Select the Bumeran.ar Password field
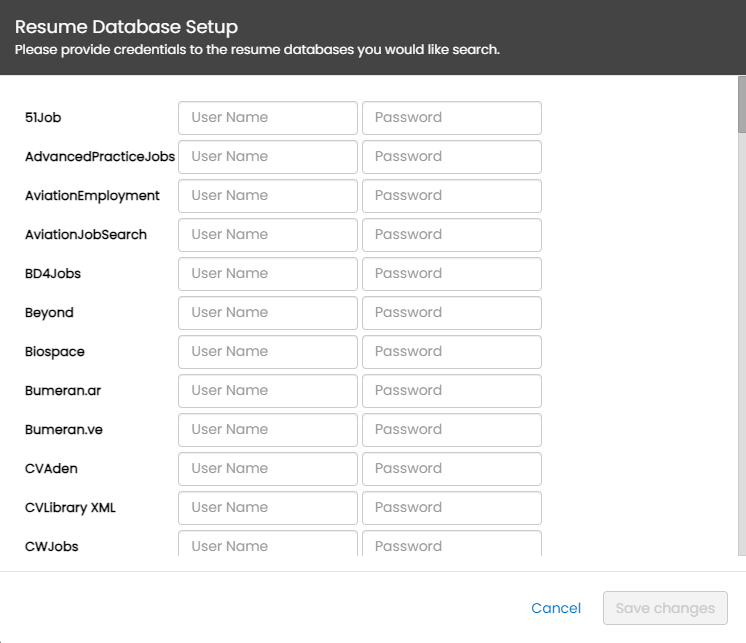This screenshot has width=746, height=643. coord(452,391)
